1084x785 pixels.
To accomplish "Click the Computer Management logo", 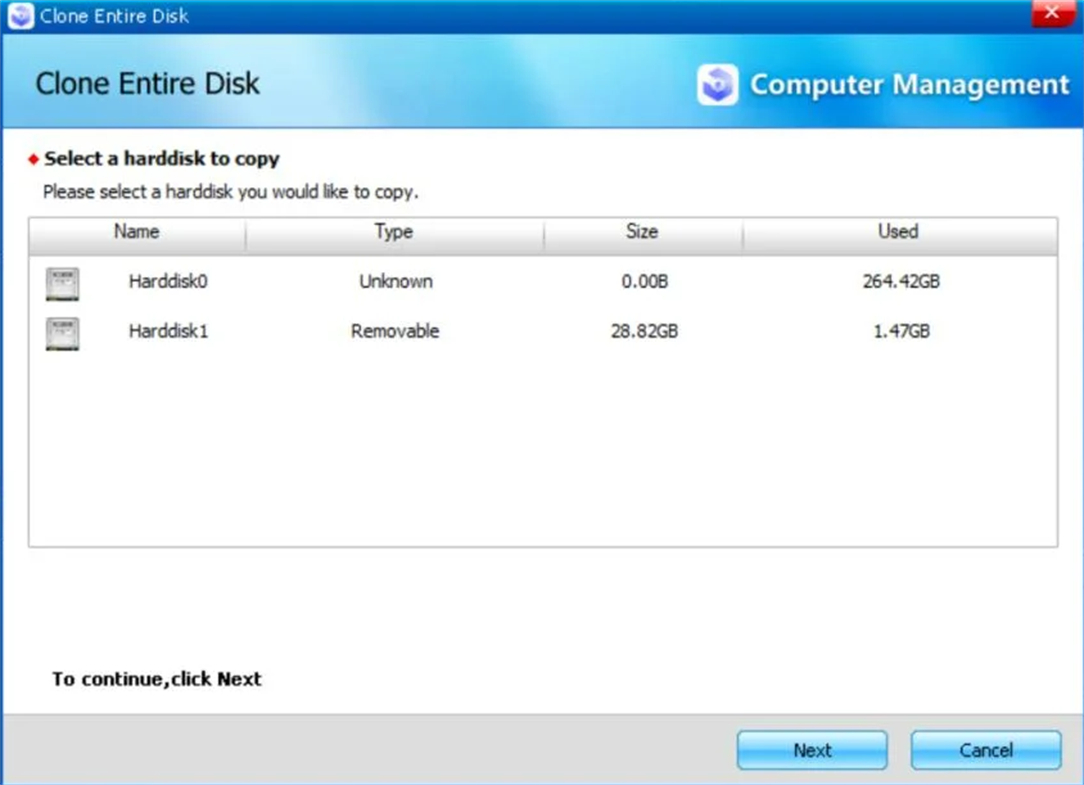I will (x=718, y=86).
